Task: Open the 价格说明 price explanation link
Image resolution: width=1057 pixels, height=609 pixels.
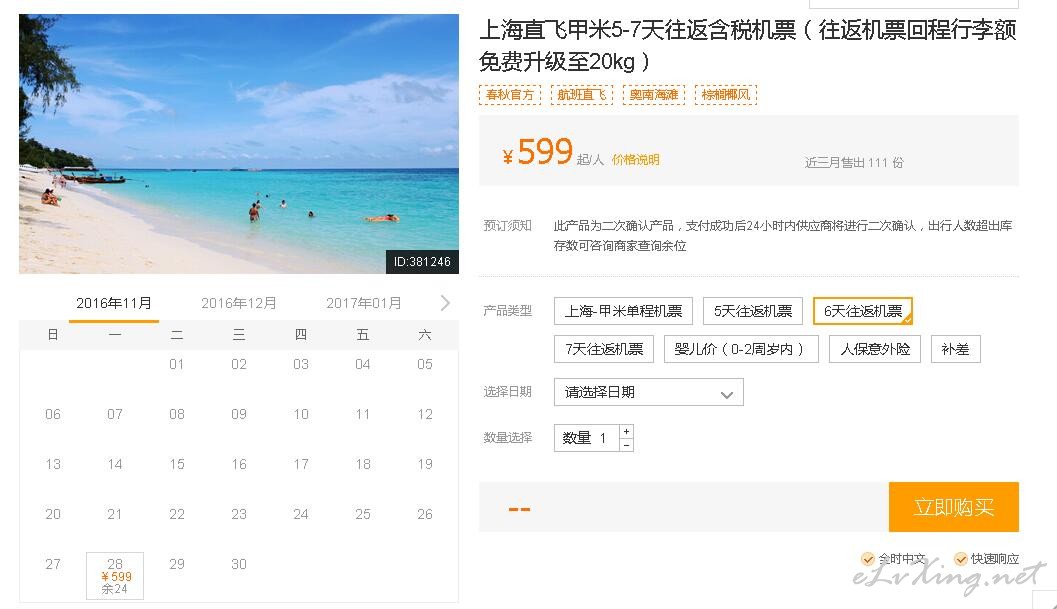Action: [x=636, y=160]
